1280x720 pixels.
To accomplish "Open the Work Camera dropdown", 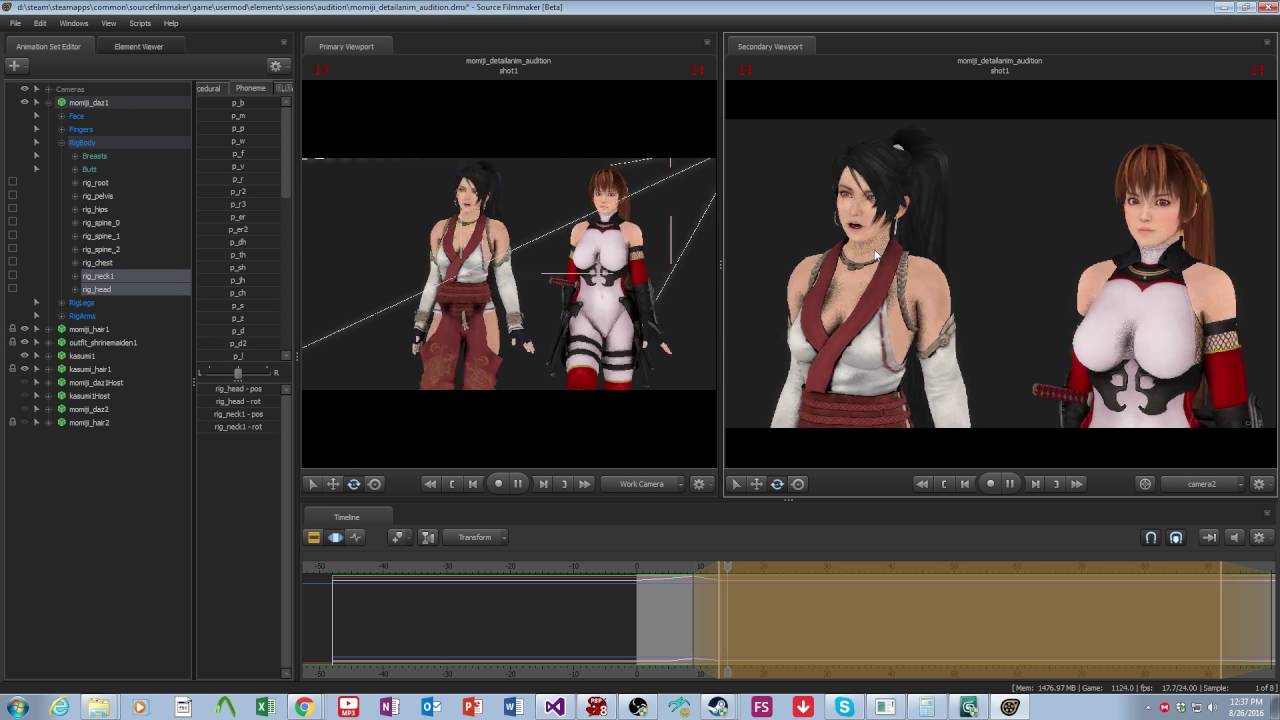I will coord(645,484).
